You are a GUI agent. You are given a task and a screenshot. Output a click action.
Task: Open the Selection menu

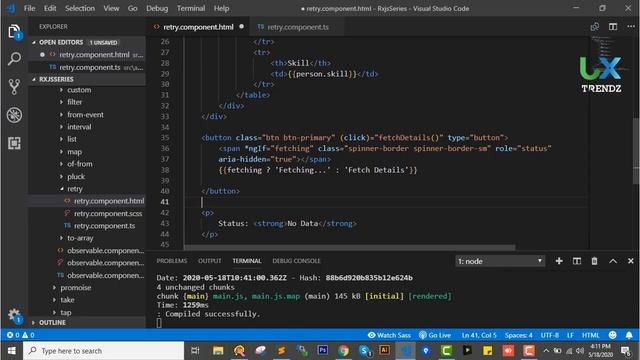coord(80,8)
